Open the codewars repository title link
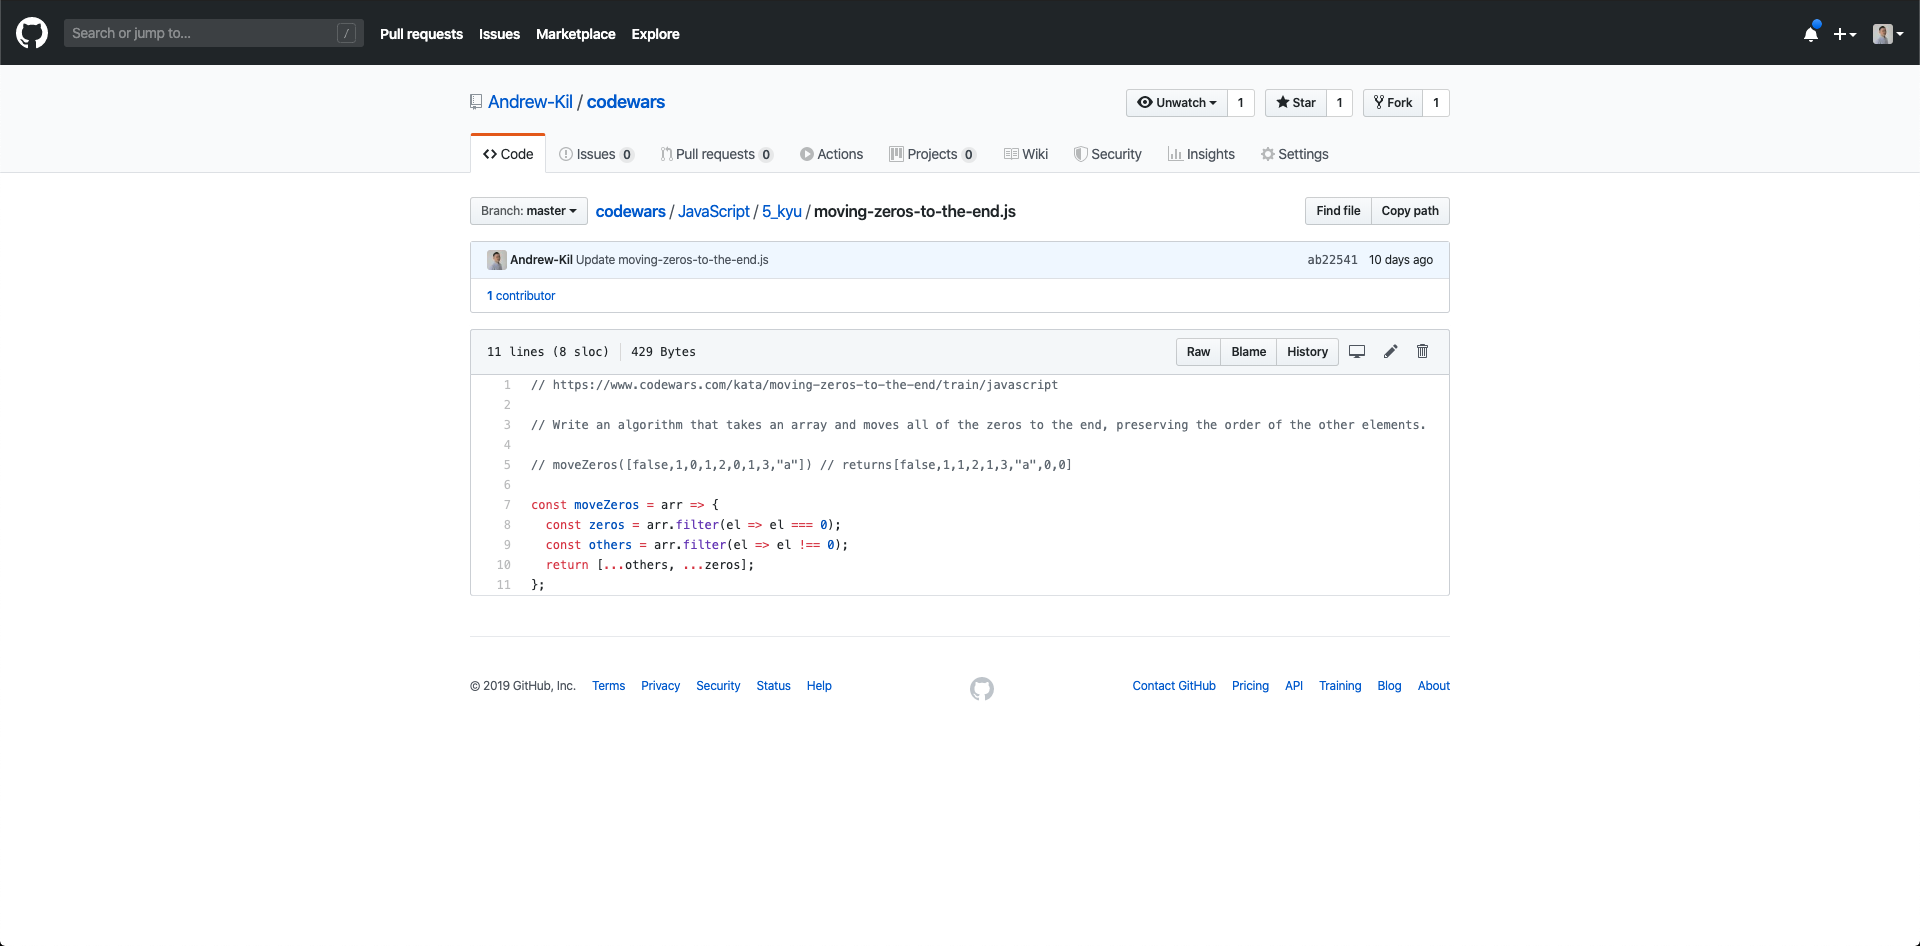 tap(626, 102)
